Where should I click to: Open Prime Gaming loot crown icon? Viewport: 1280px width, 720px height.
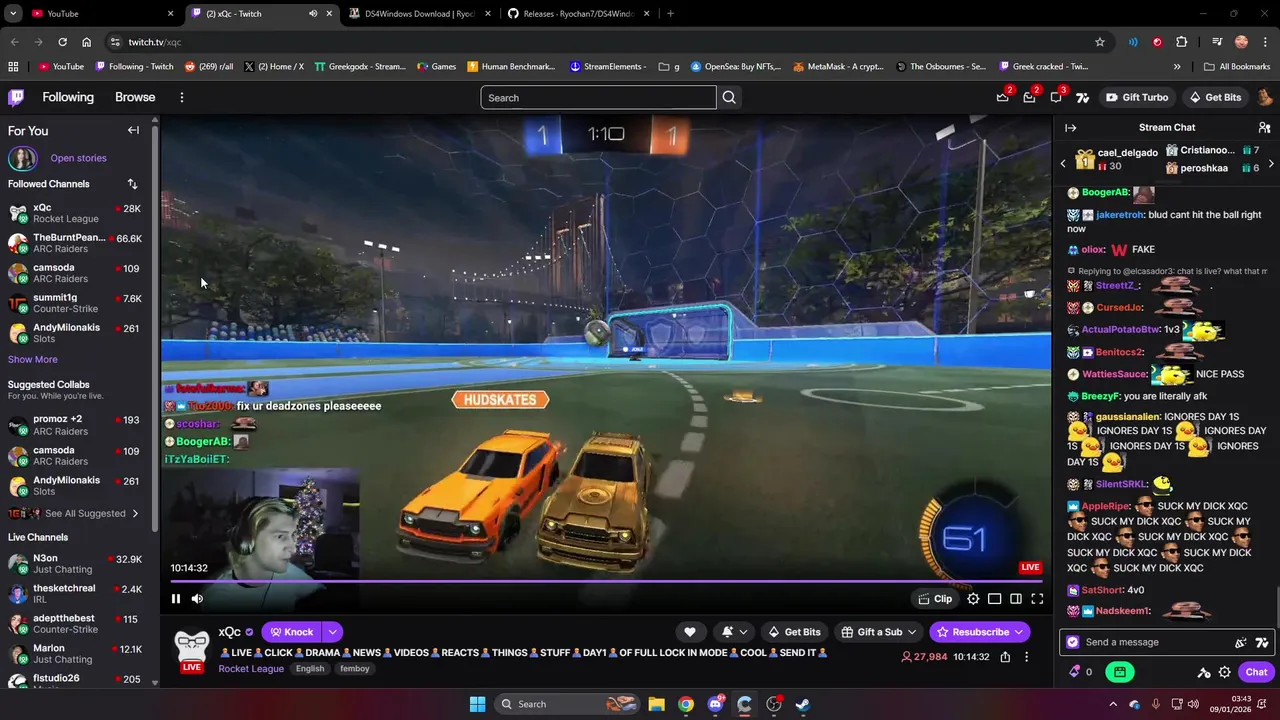[1003, 97]
